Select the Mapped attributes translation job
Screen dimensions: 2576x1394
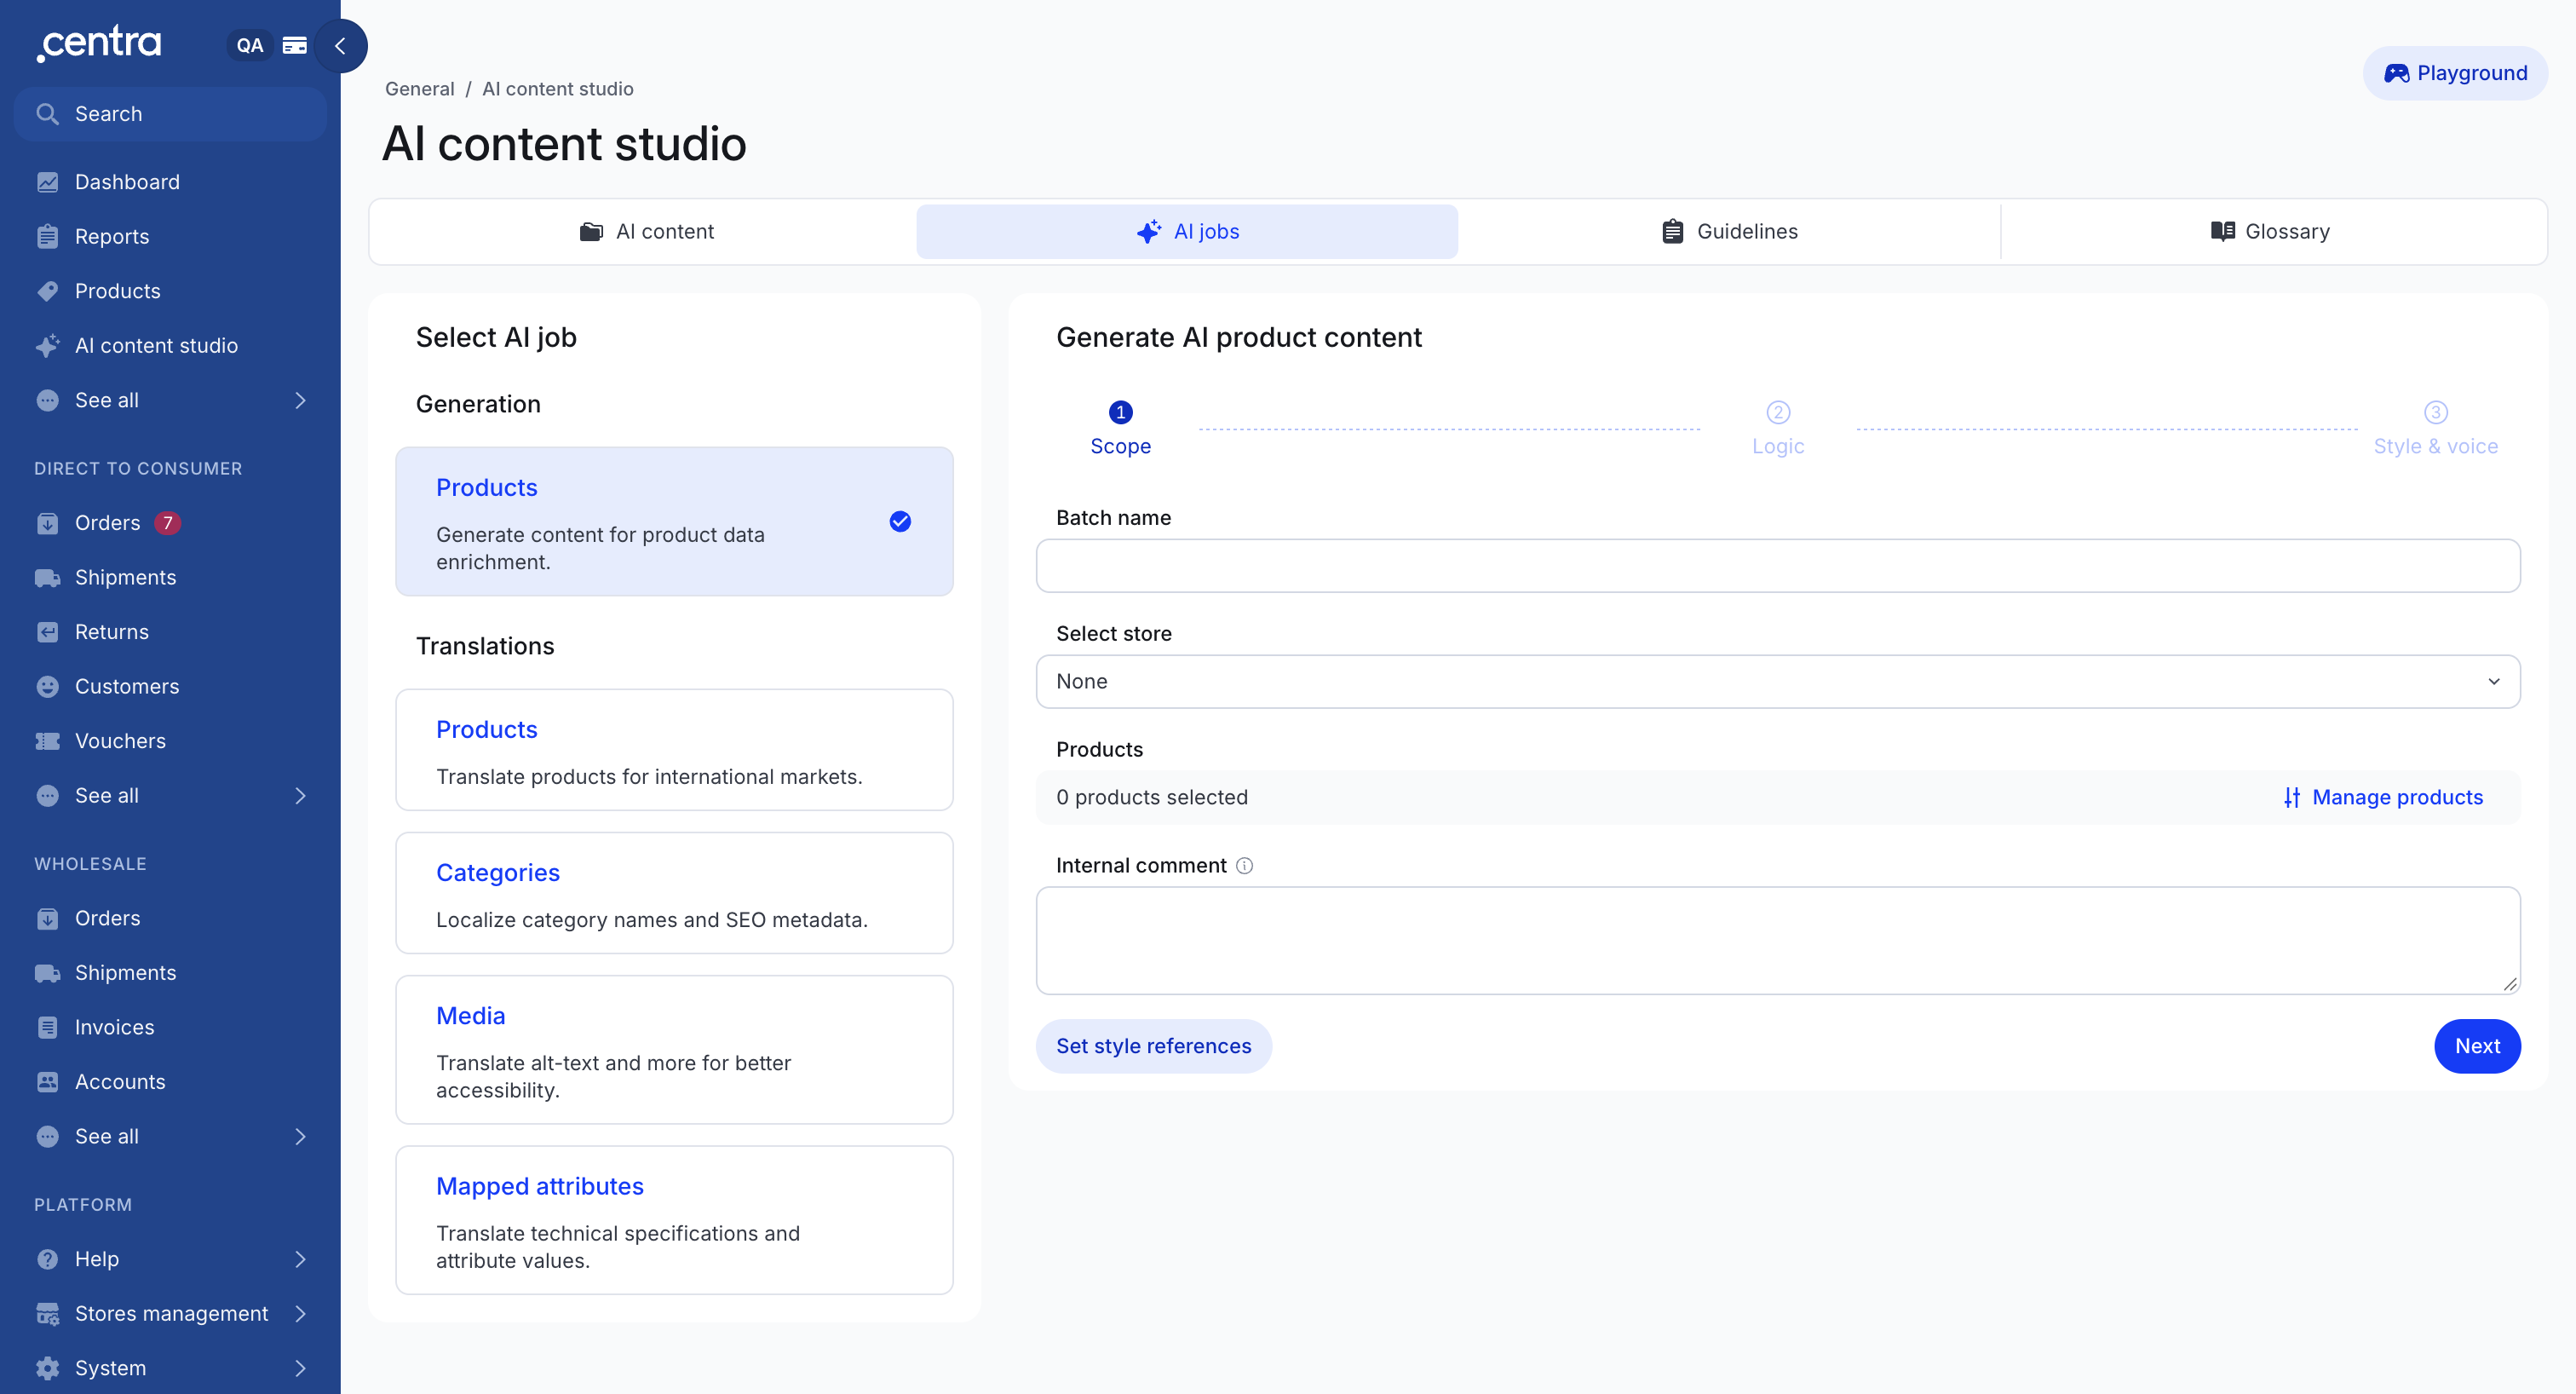(674, 1220)
